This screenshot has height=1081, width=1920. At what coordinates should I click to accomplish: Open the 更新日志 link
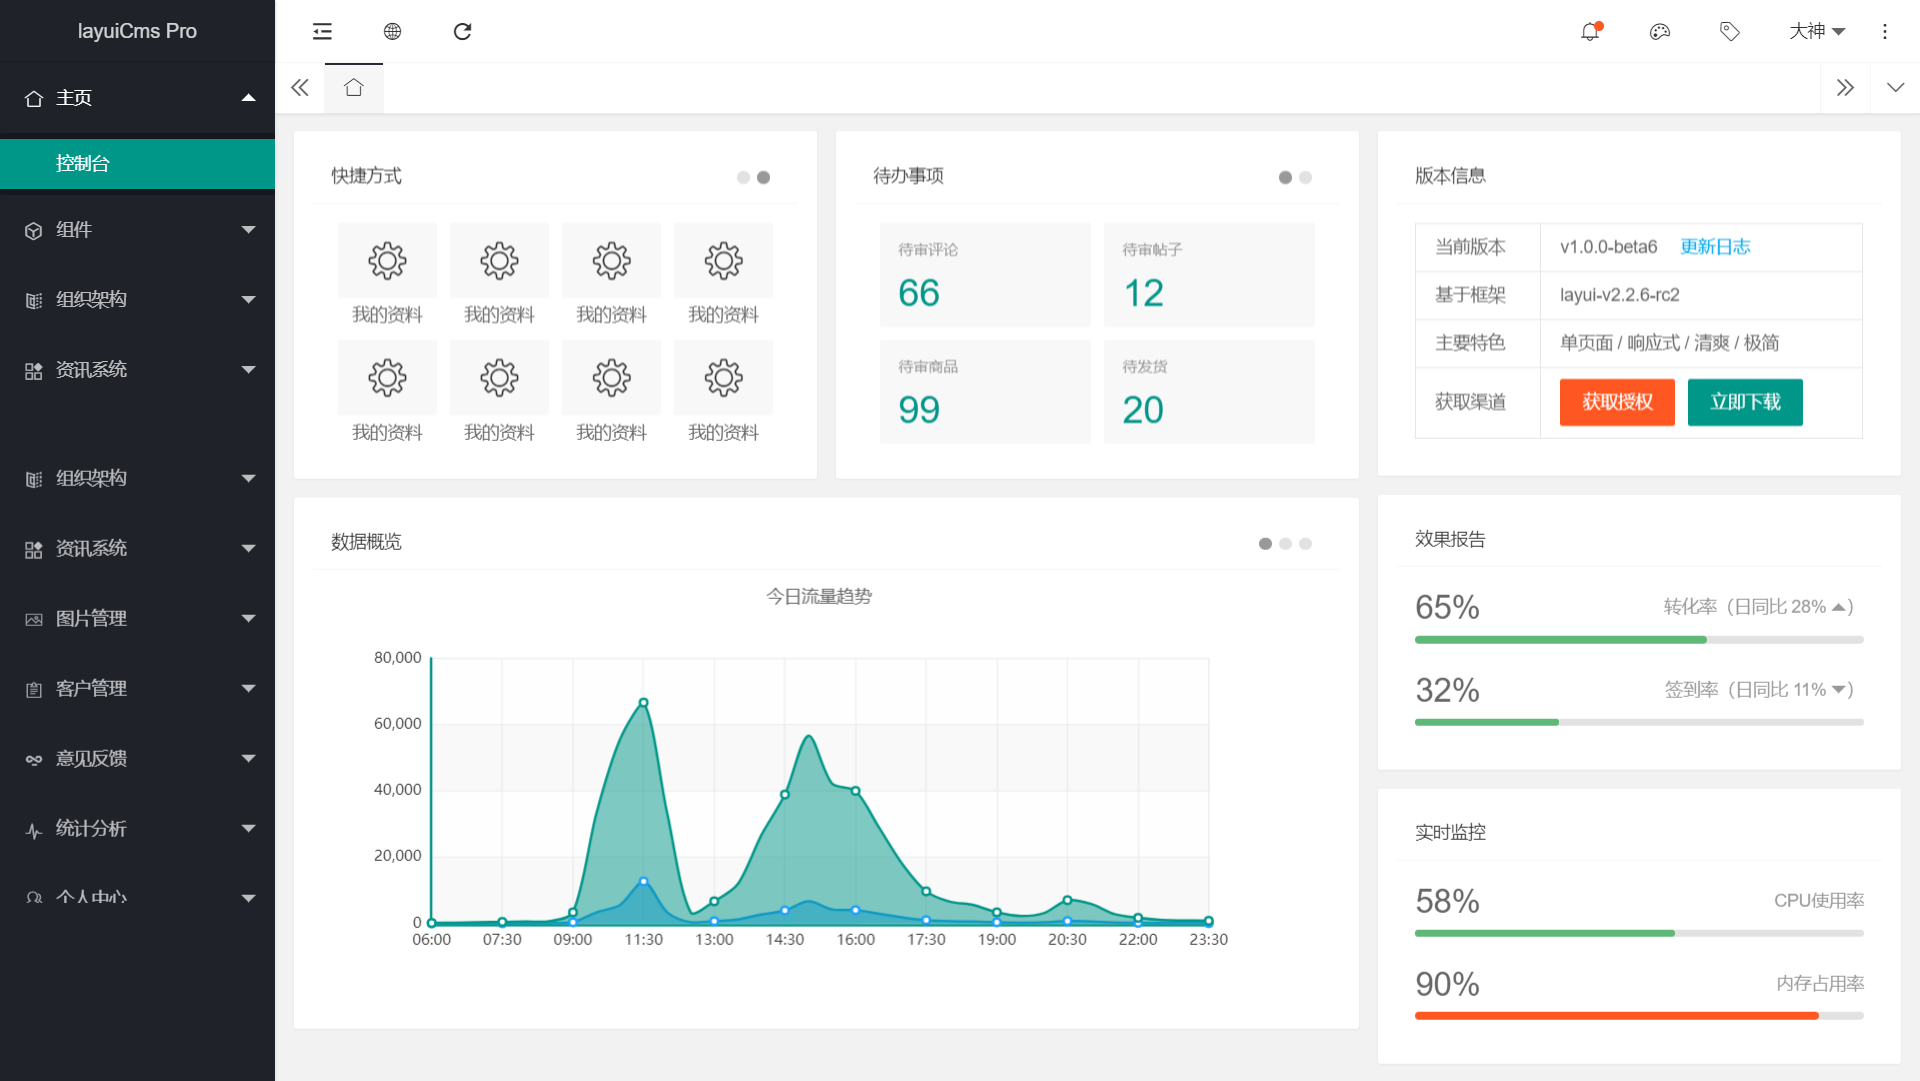[1715, 247]
